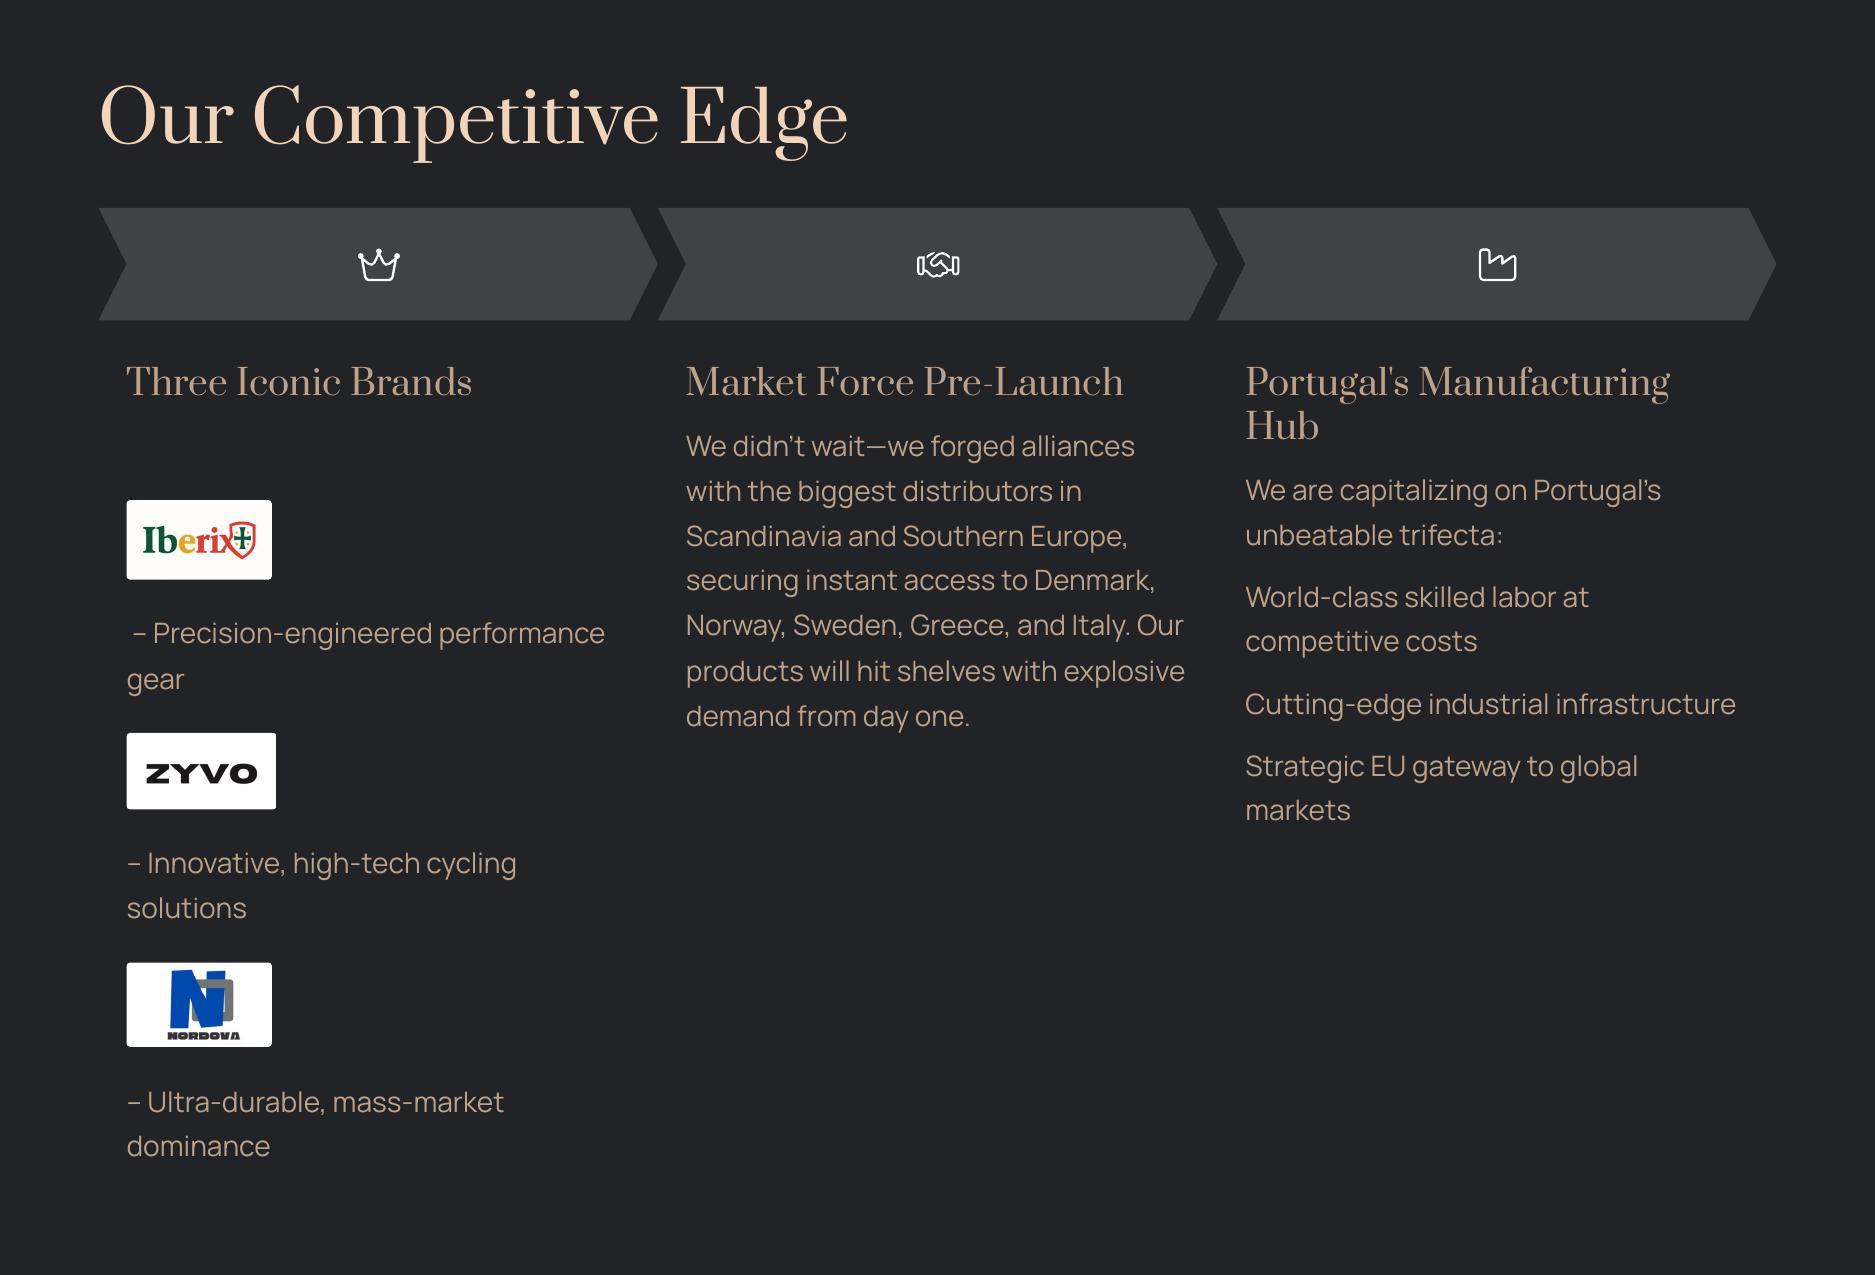Select the "Precision-engineered performance gear" text
The height and width of the screenshot is (1275, 1875).
(x=366, y=656)
